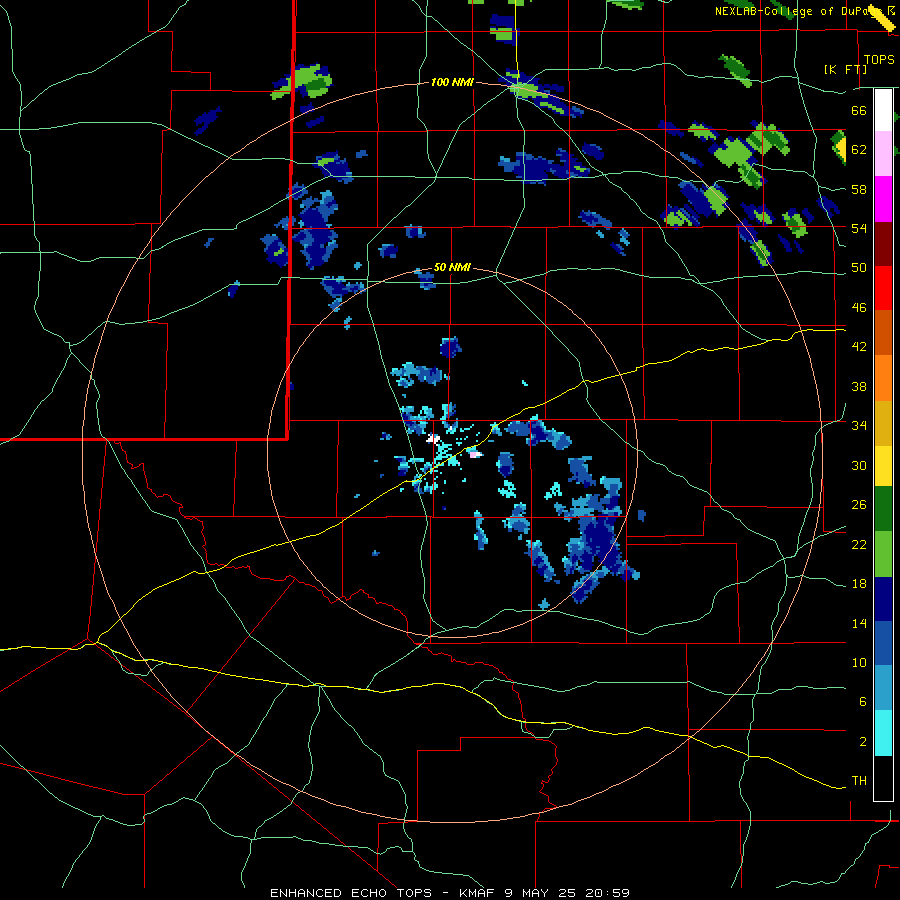Select the dark red legend band
The height and width of the screenshot is (900, 900).
[x=883, y=243]
